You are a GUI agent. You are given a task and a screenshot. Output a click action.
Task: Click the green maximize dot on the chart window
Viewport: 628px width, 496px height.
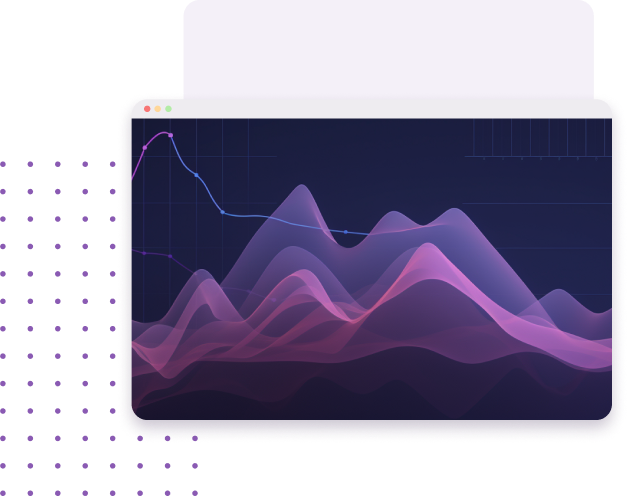coord(169,109)
